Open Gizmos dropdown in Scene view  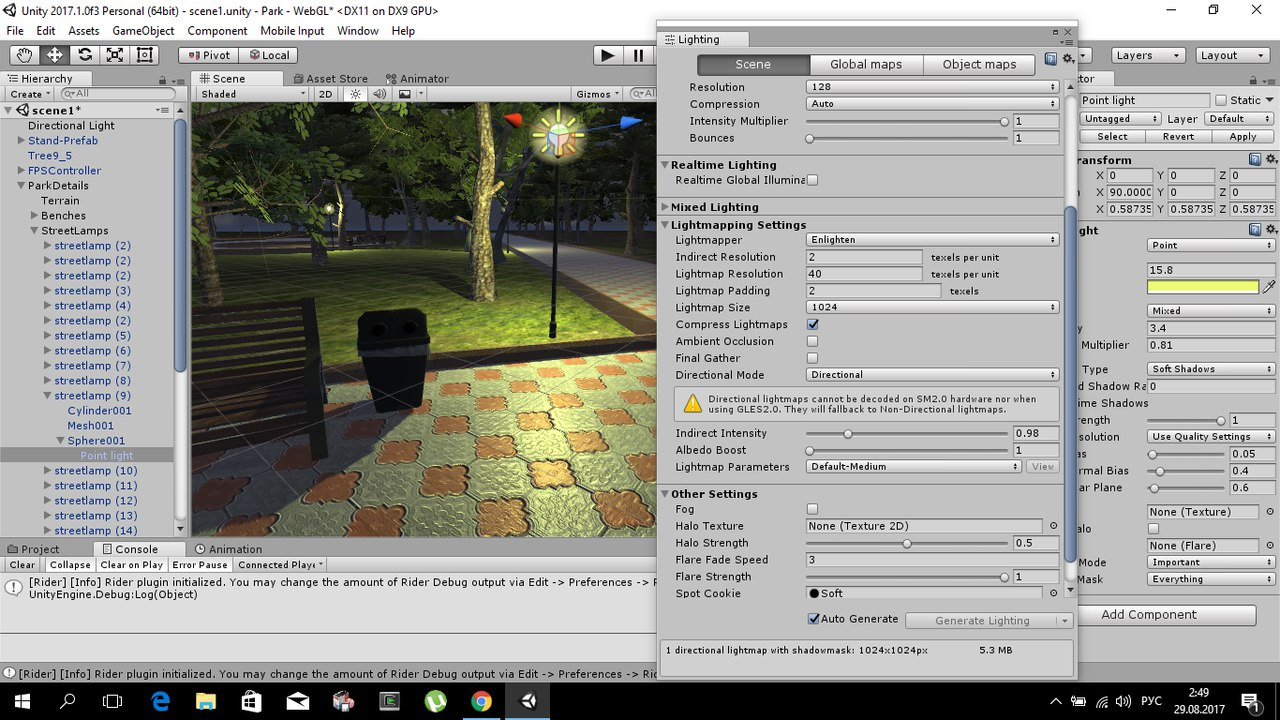pyautogui.click(x=599, y=94)
